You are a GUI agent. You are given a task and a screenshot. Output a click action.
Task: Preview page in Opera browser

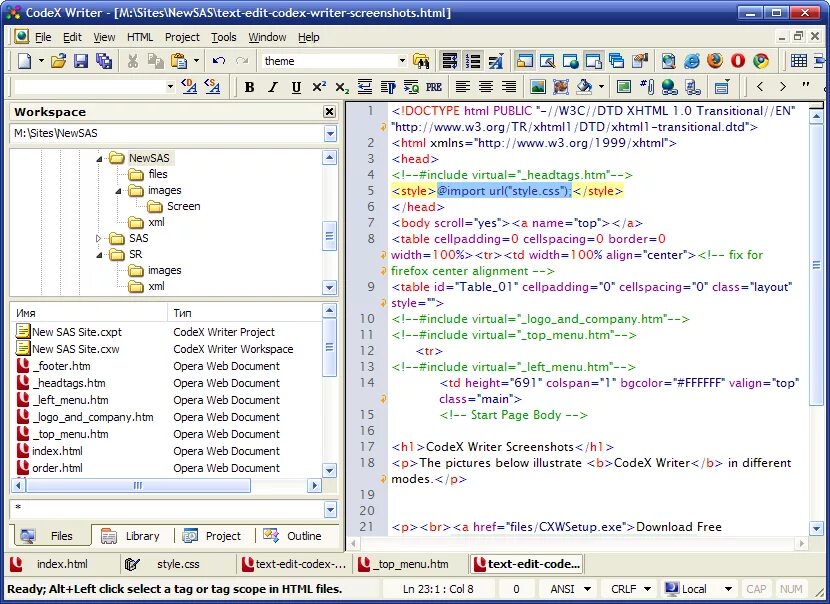pyautogui.click(x=738, y=61)
